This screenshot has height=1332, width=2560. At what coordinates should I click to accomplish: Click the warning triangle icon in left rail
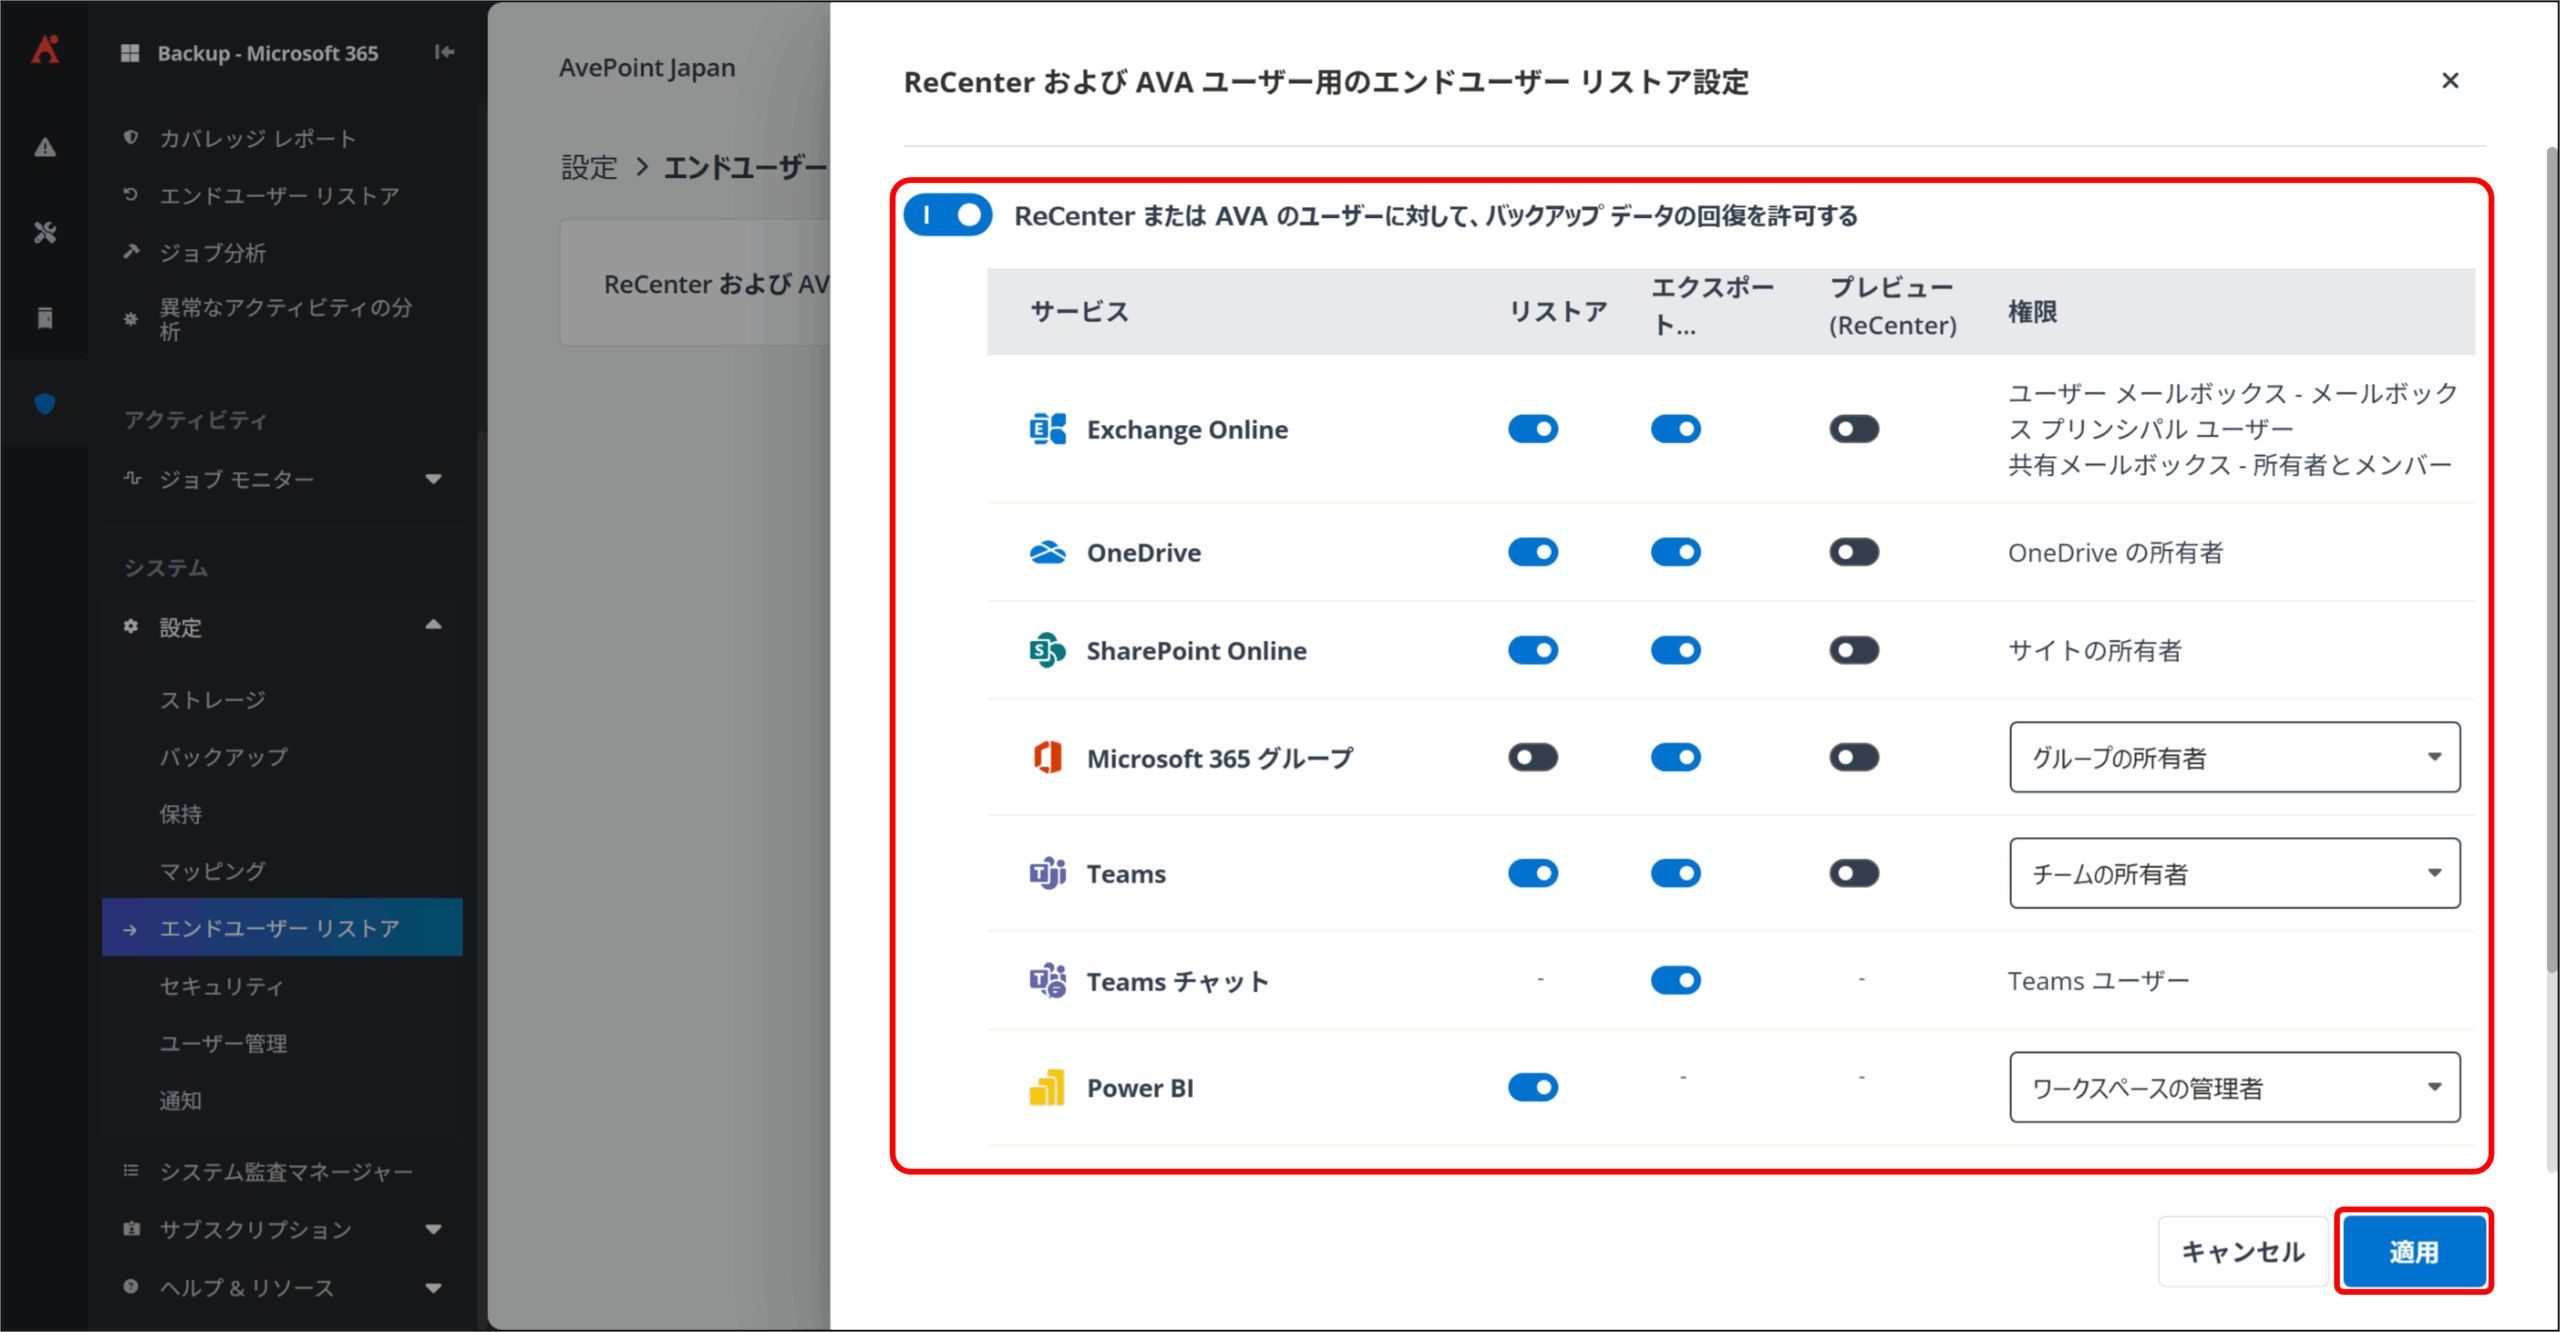(45, 148)
